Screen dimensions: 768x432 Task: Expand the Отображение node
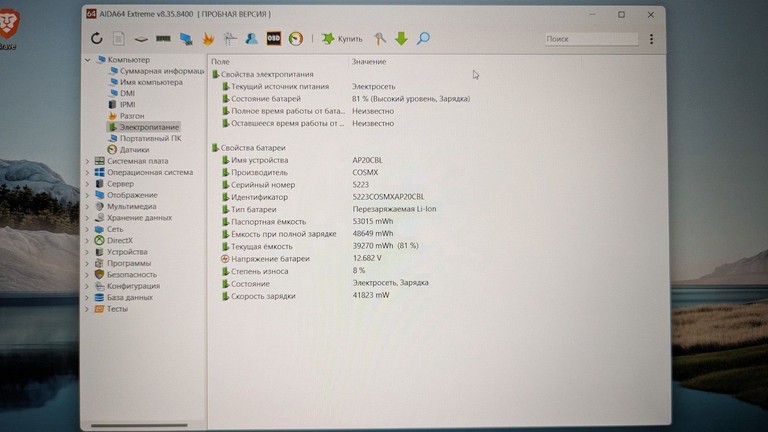coord(88,195)
